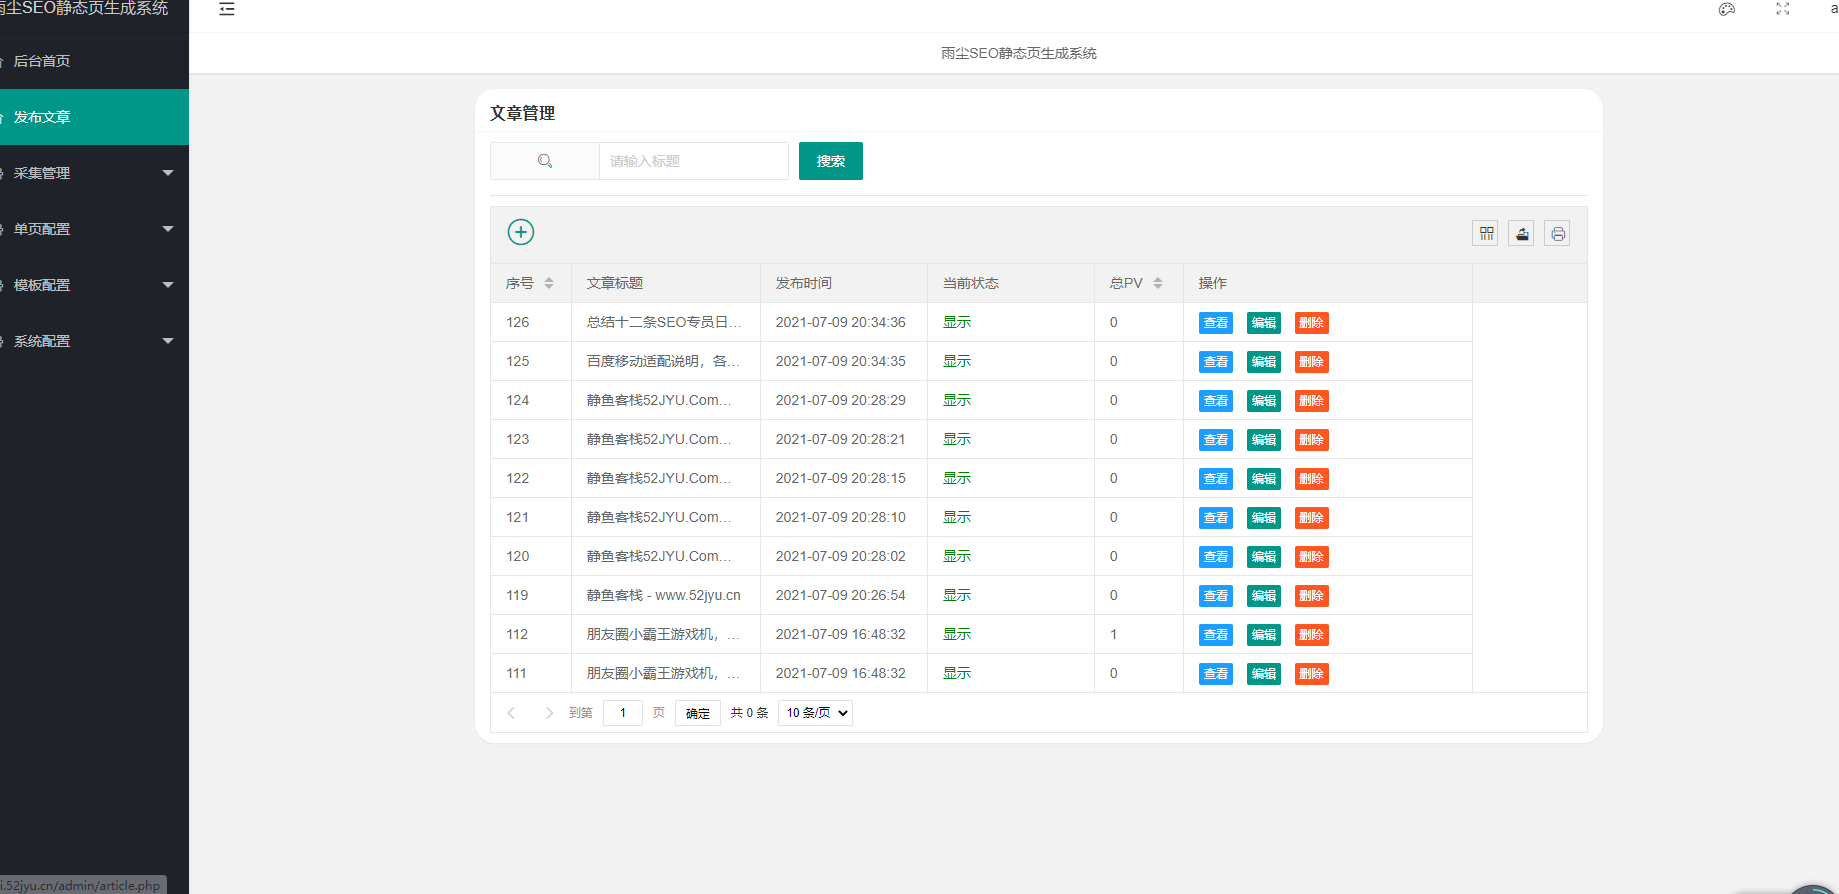This screenshot has height=894, width=1839.
Task: Enter fullscreen with the expand icon
Action: [1783, 9]
